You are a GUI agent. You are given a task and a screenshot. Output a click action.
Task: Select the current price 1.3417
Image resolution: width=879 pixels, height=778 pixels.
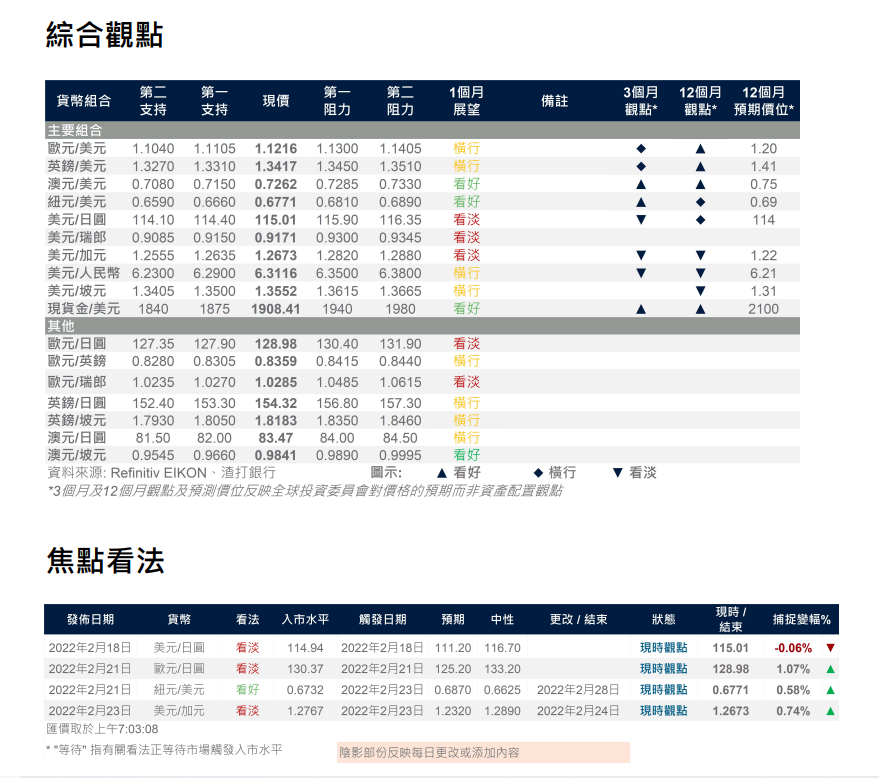276,166
